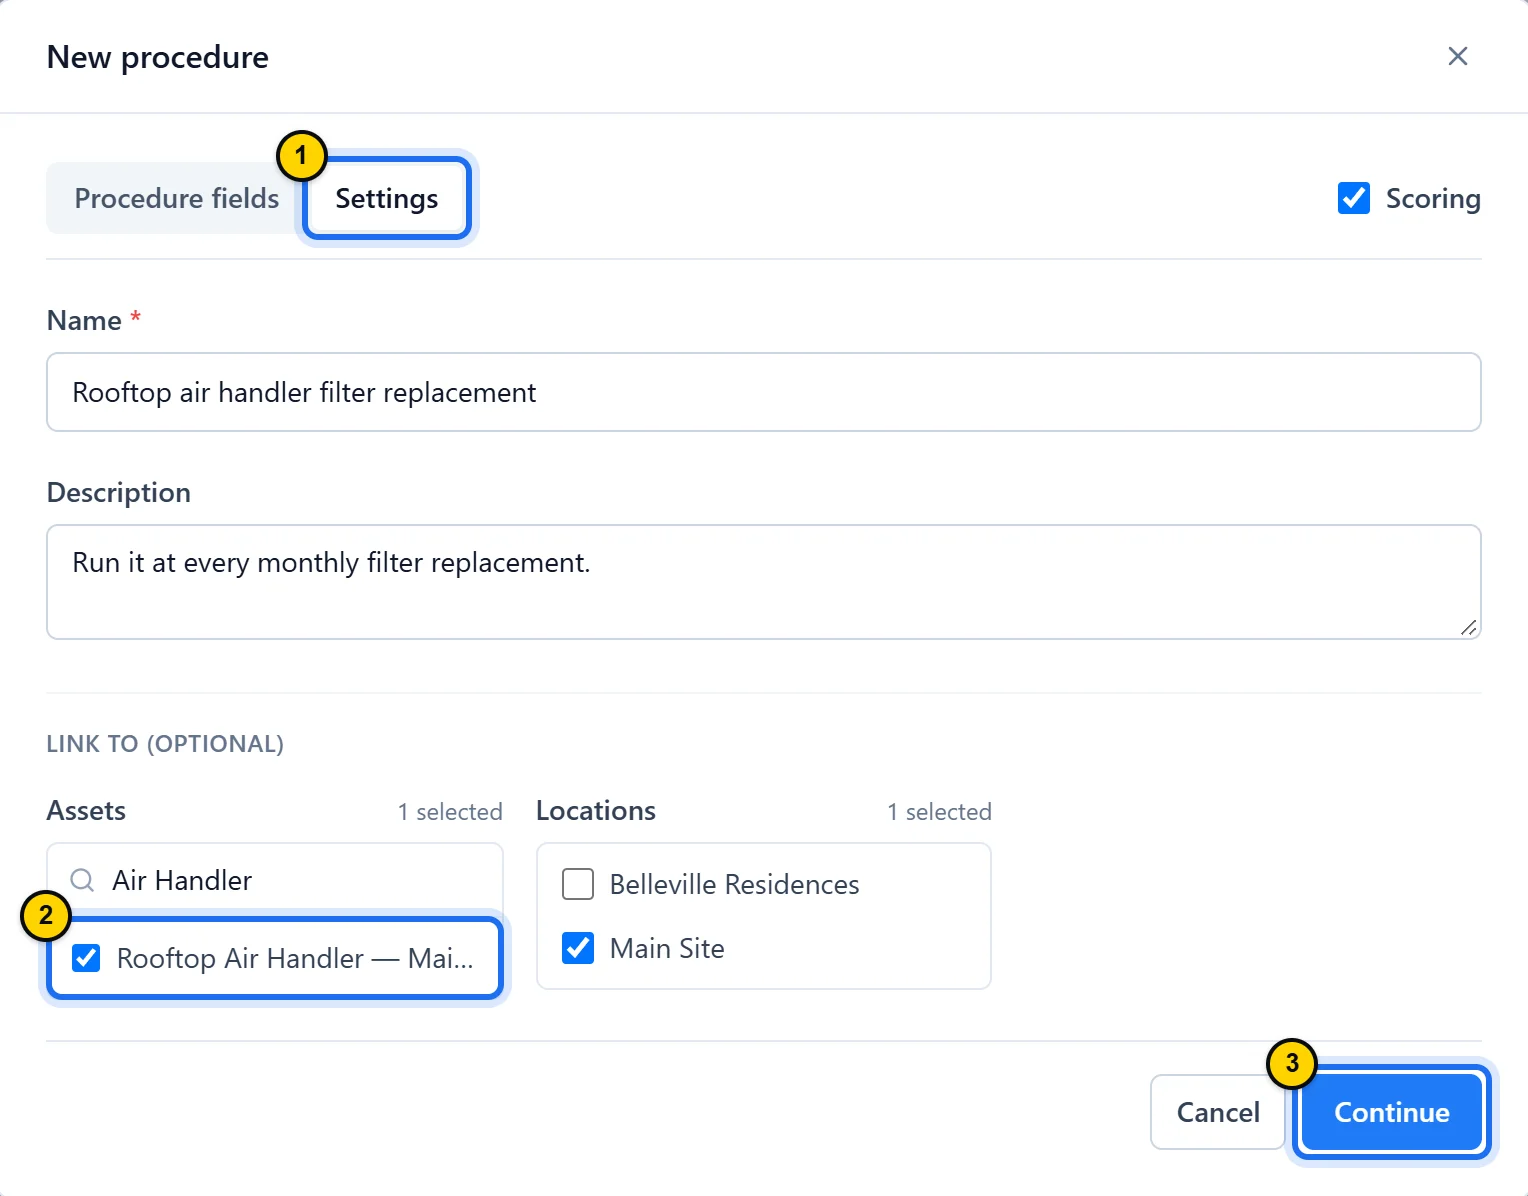
Task: Check the Belleville Residences location
Action: [578, 884]
